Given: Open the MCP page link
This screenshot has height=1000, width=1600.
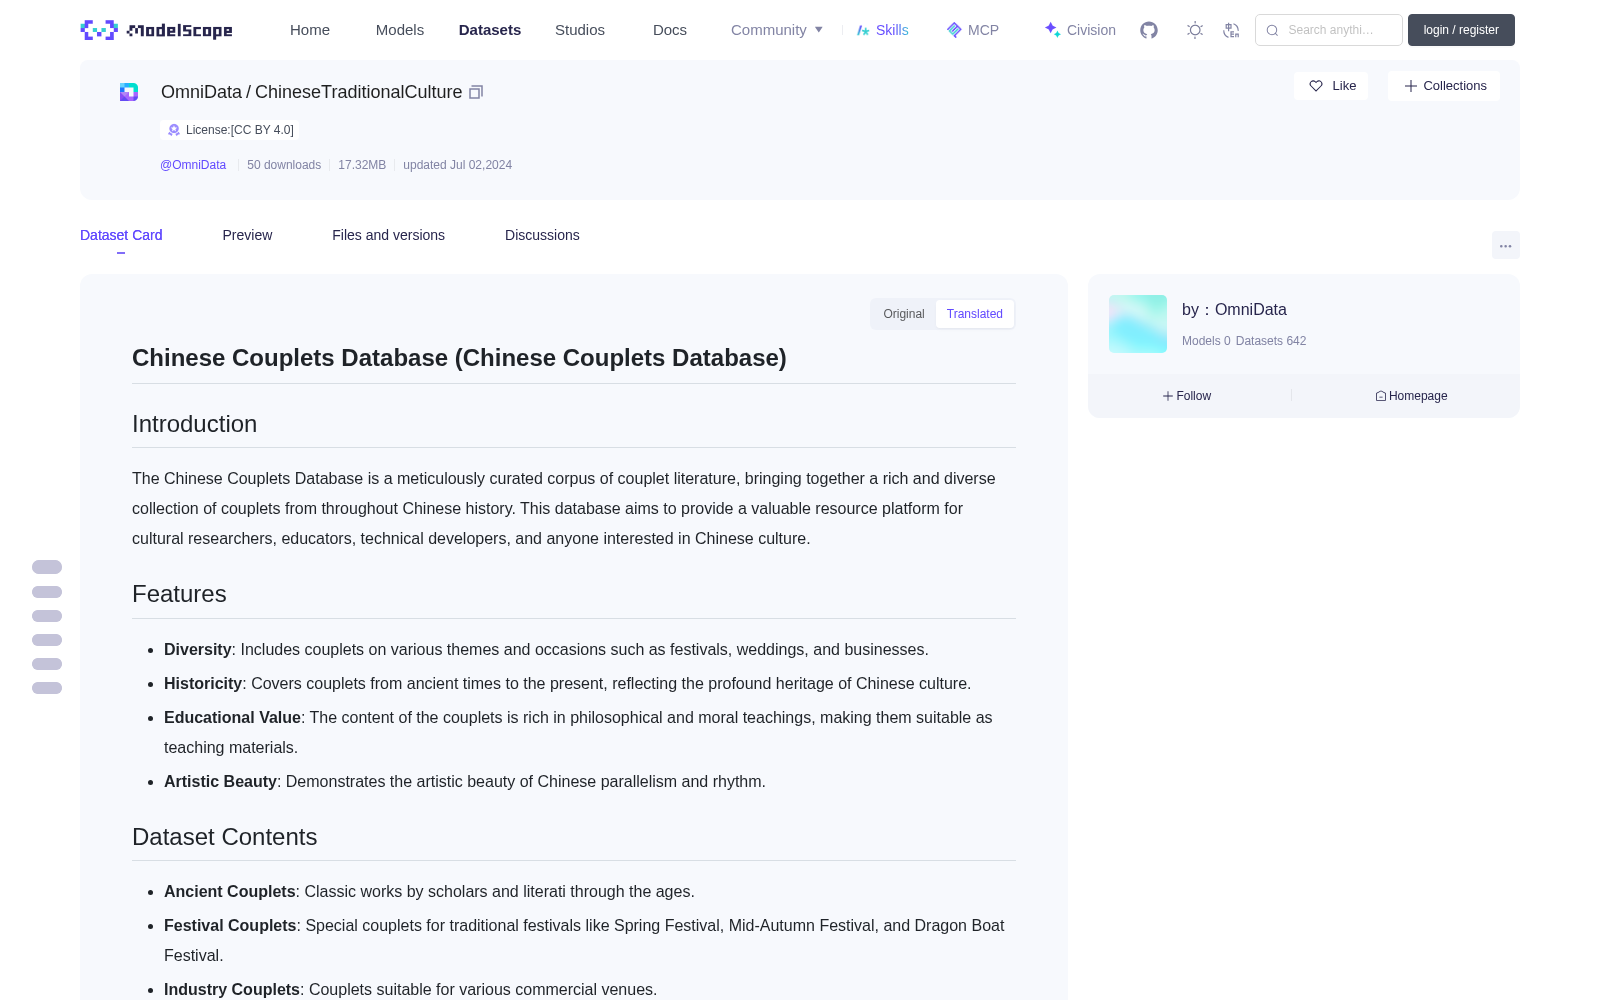Looking at the screenshot, I should click(x=973, y=30).
